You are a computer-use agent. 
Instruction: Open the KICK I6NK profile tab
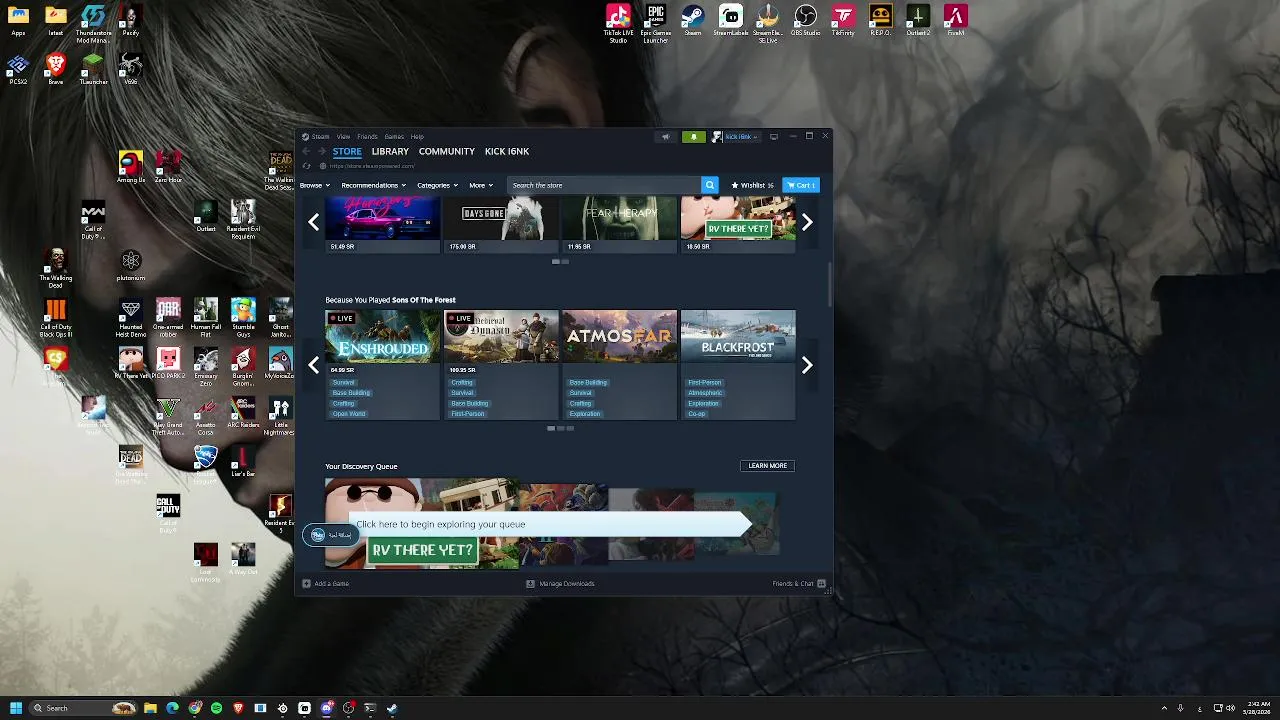pos(507,151)
